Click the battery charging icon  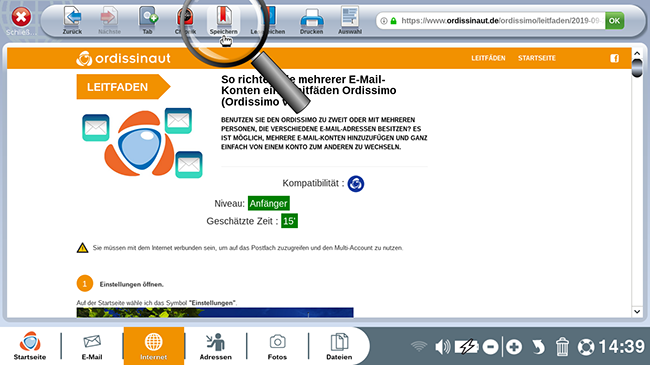point(467,347)
